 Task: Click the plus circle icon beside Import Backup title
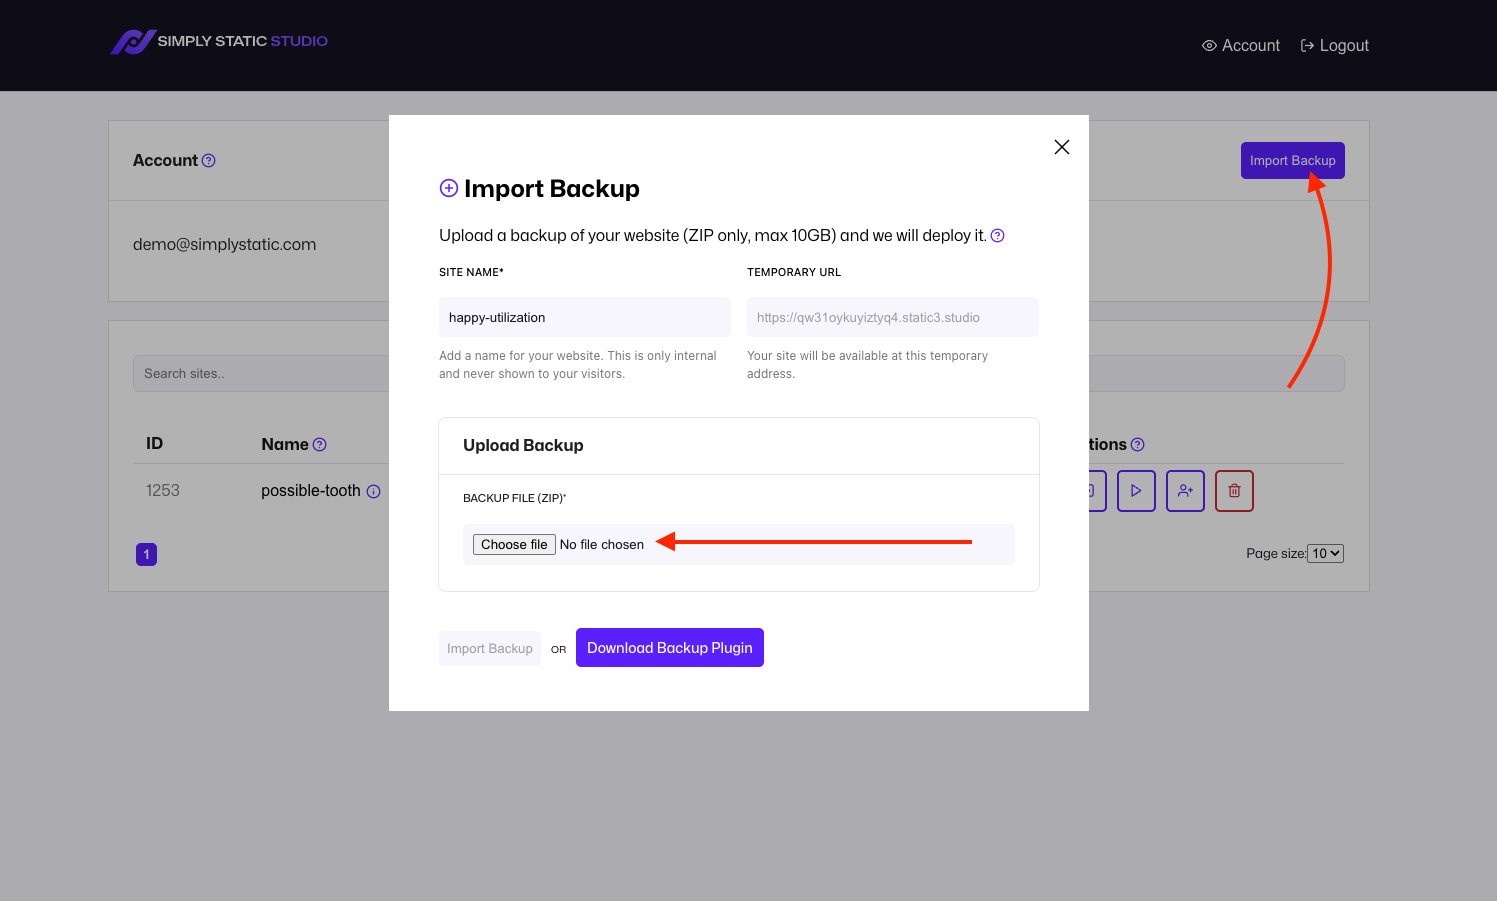pyautogui.click(x=449, y=188)
